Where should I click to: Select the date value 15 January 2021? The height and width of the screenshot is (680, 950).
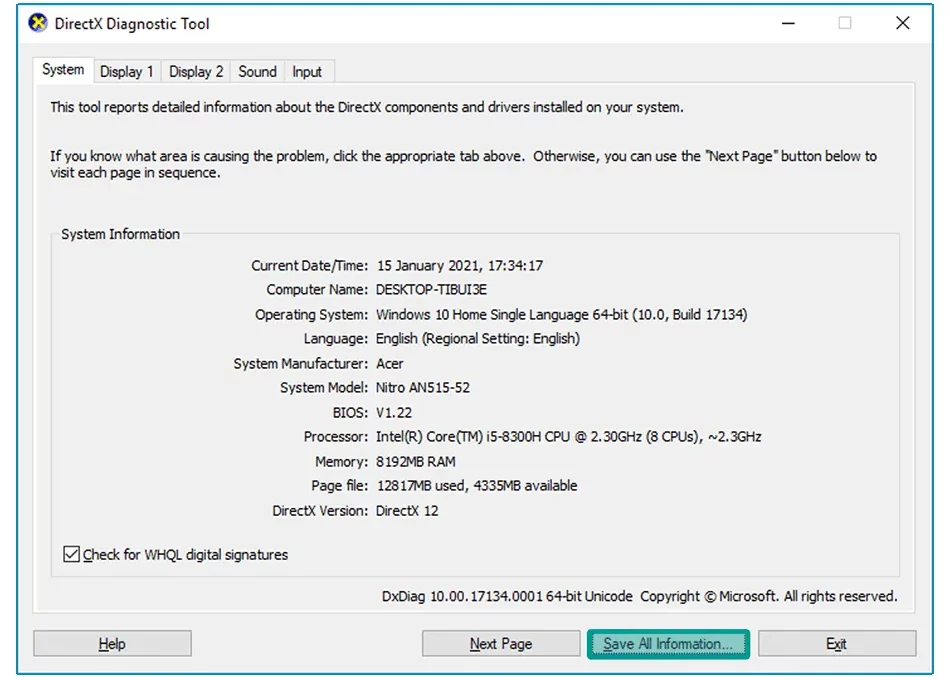pos(428,265)
